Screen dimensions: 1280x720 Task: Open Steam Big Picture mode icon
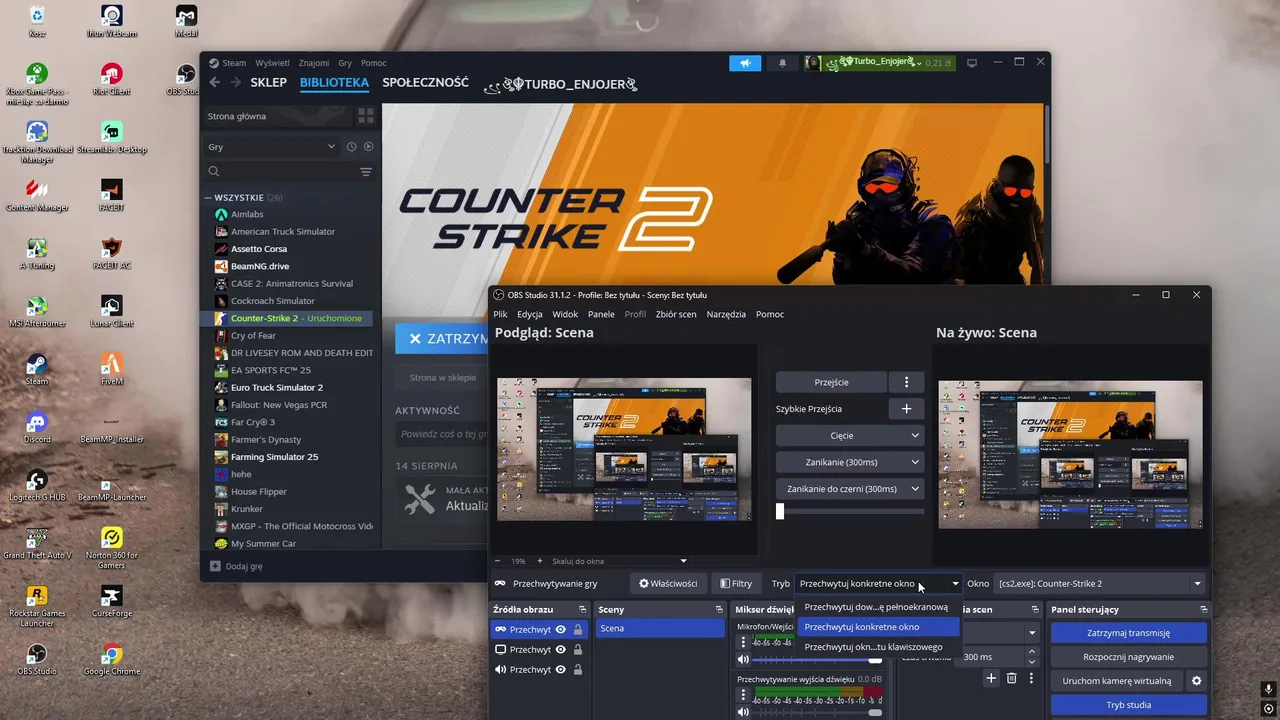point(971,63)
